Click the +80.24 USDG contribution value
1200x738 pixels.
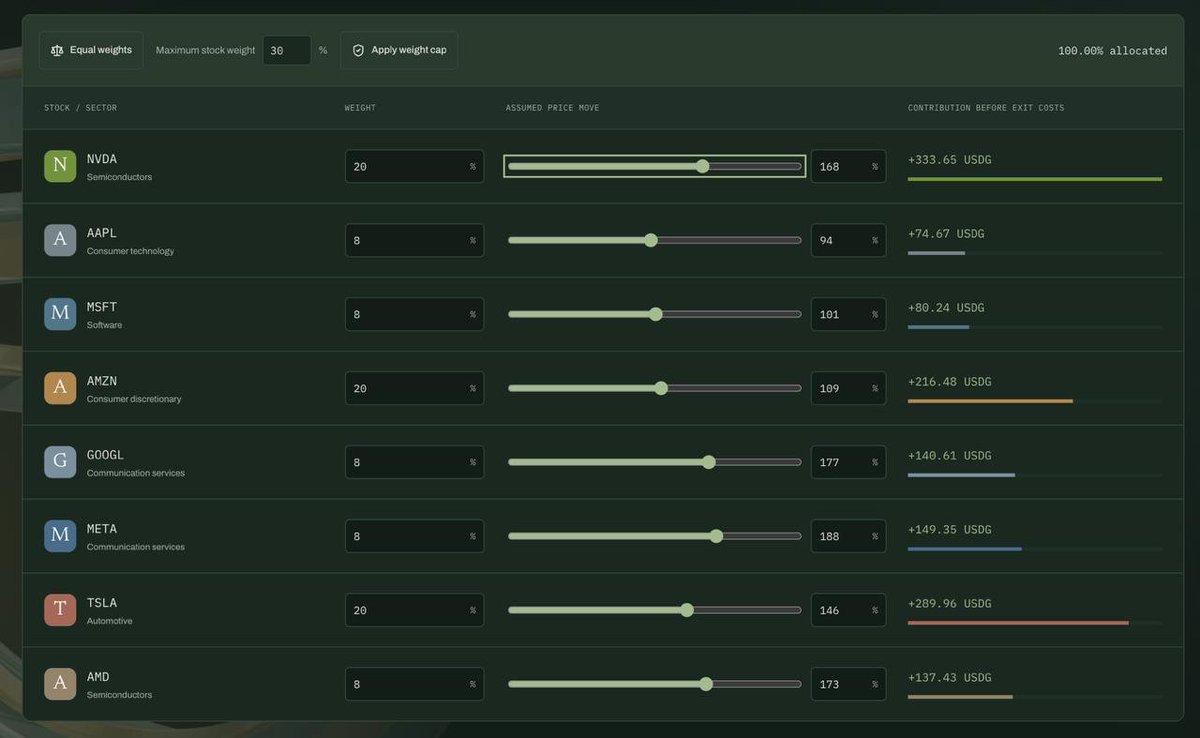[946, 307]
